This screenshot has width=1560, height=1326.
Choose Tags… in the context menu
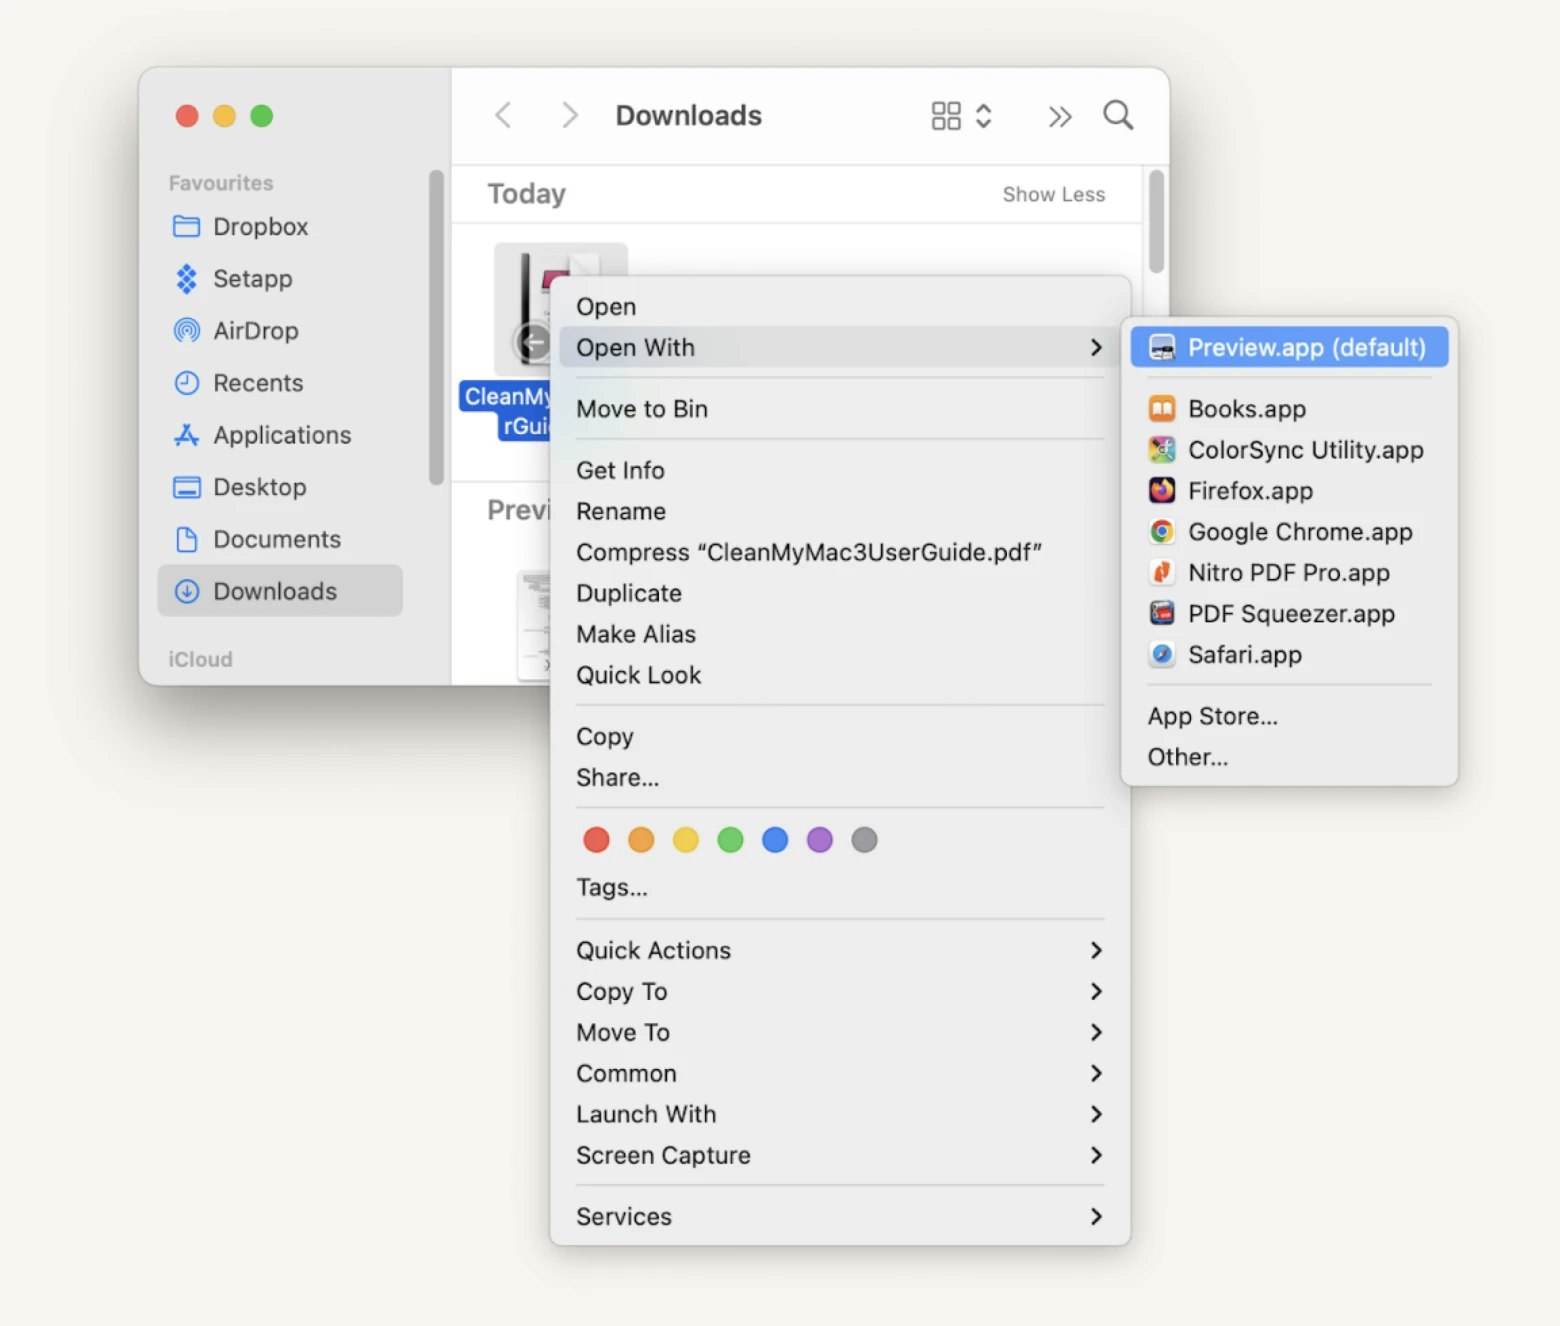(x=840, y=888)
